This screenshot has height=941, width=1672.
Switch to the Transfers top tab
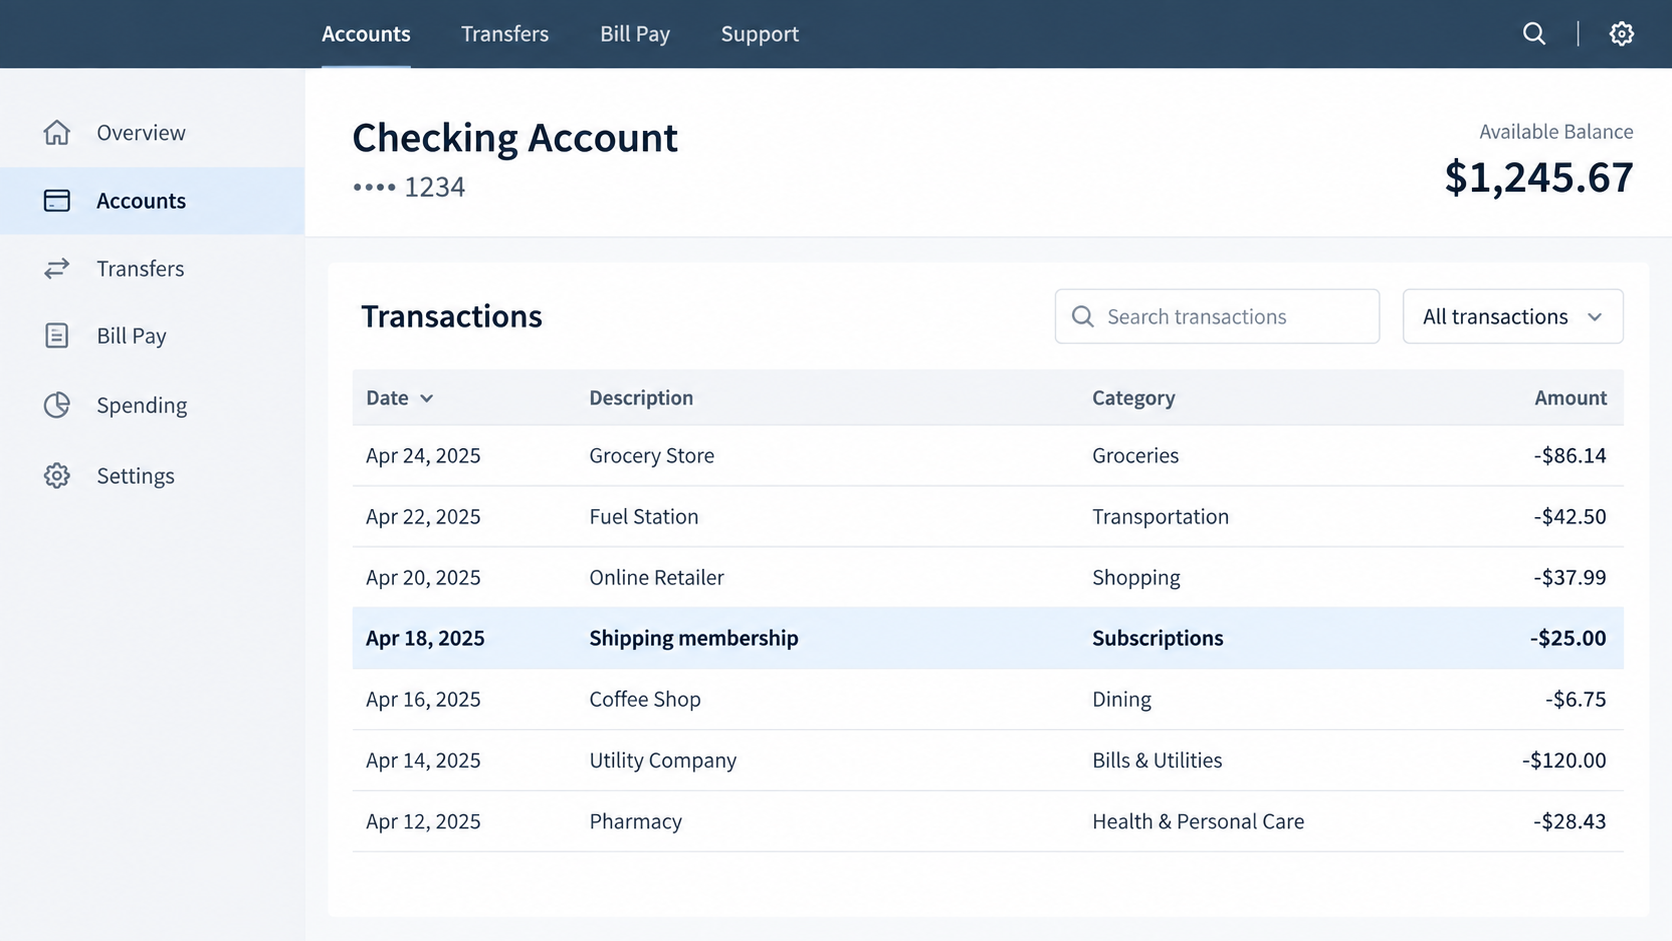point(505,34)
